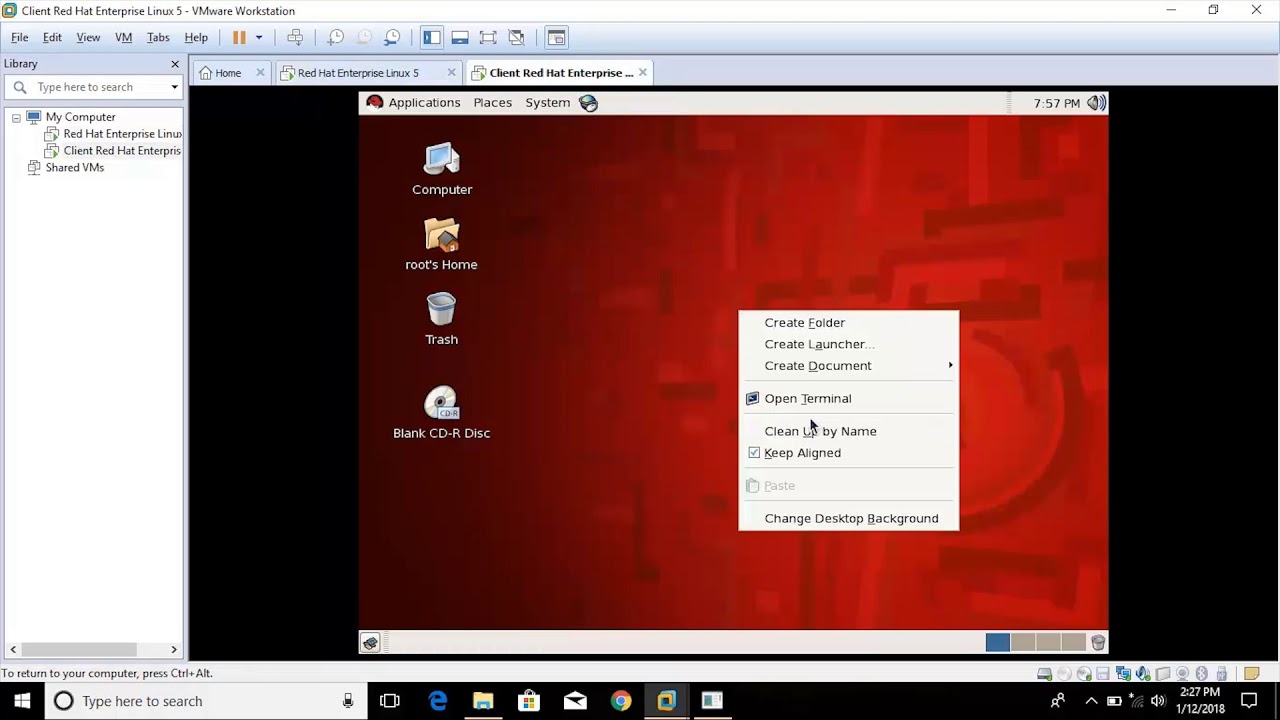
Task: Enter full screen mode from toolbar
Action: 488,38
